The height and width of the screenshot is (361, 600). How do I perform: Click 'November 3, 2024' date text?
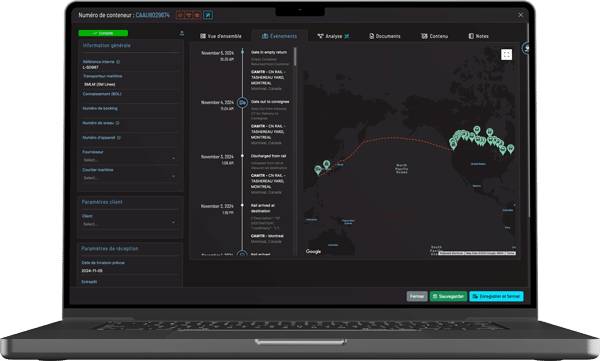tap(217, 157)
